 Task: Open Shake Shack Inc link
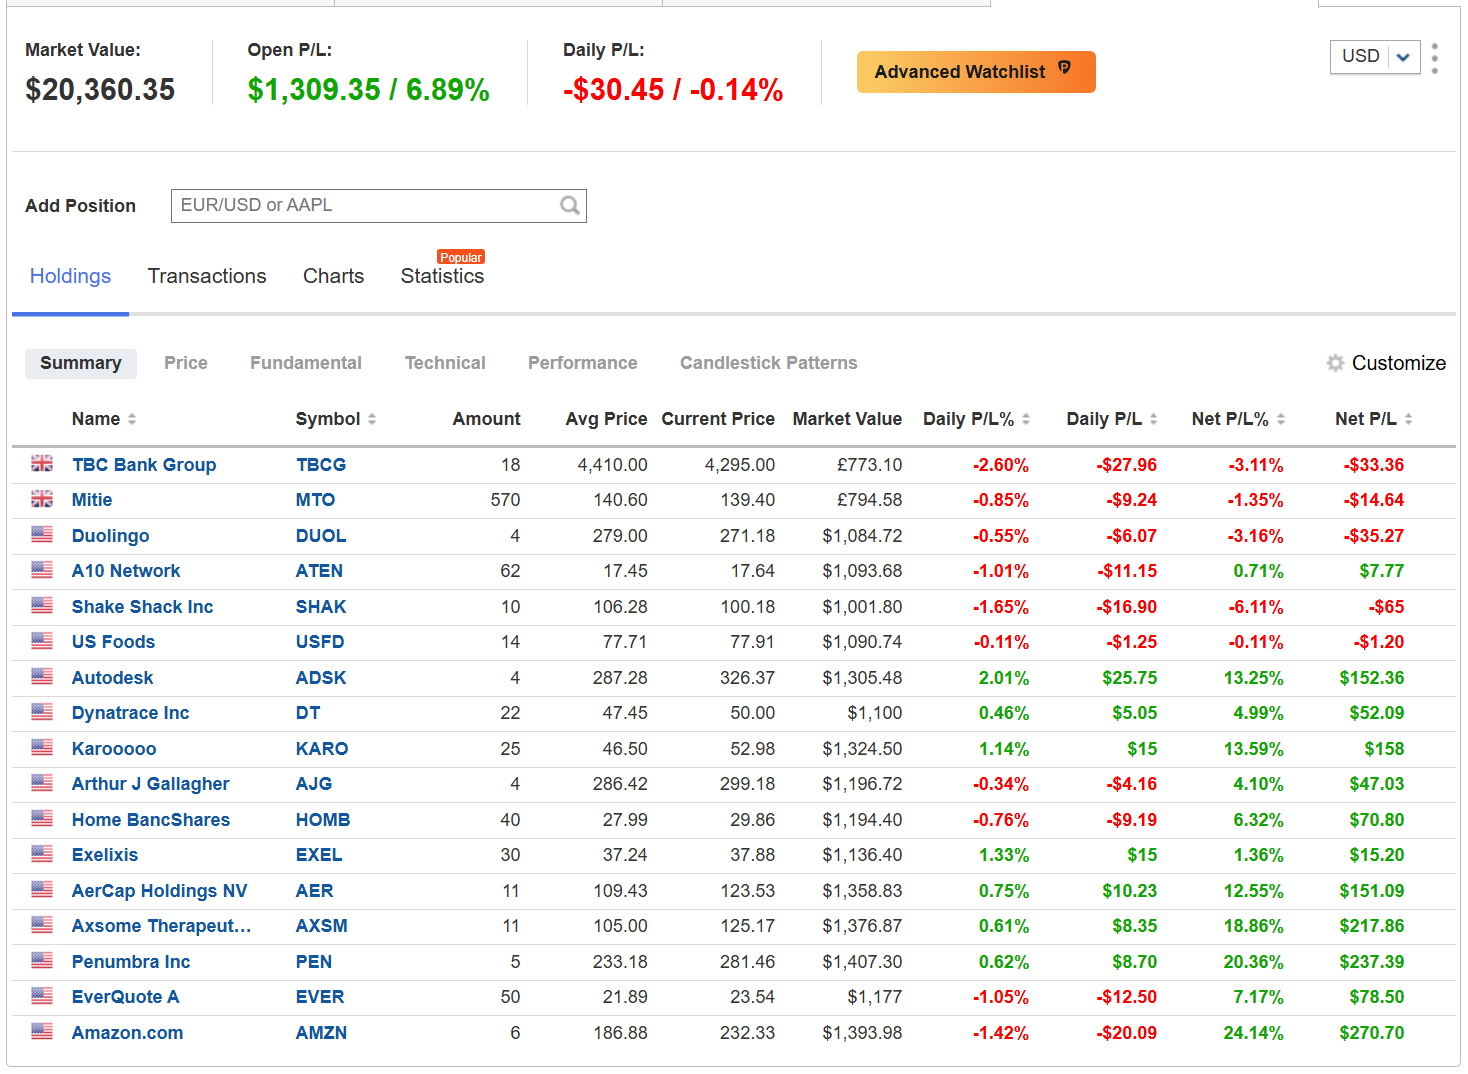[142, 607]
